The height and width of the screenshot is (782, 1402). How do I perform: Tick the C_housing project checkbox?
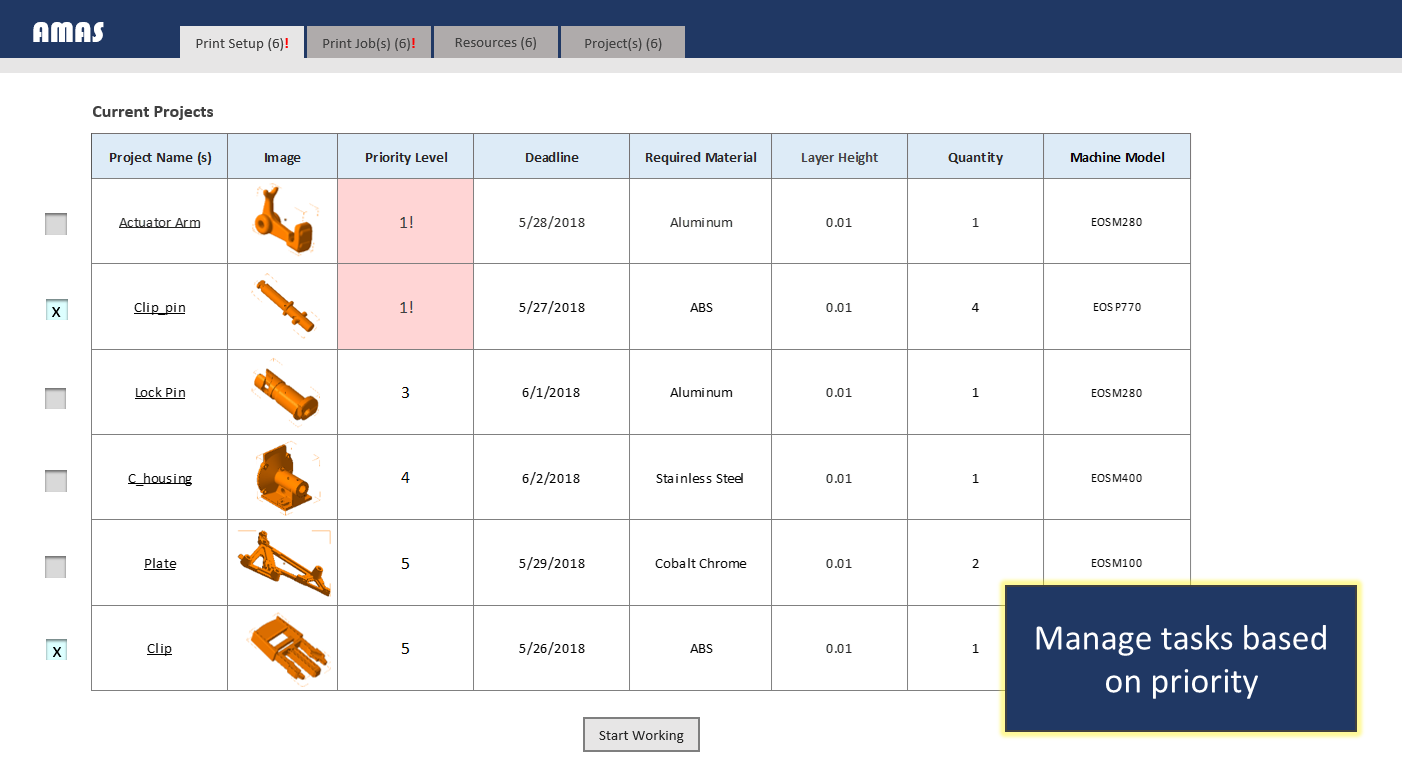pyautogui.click(x=56, y=481)
